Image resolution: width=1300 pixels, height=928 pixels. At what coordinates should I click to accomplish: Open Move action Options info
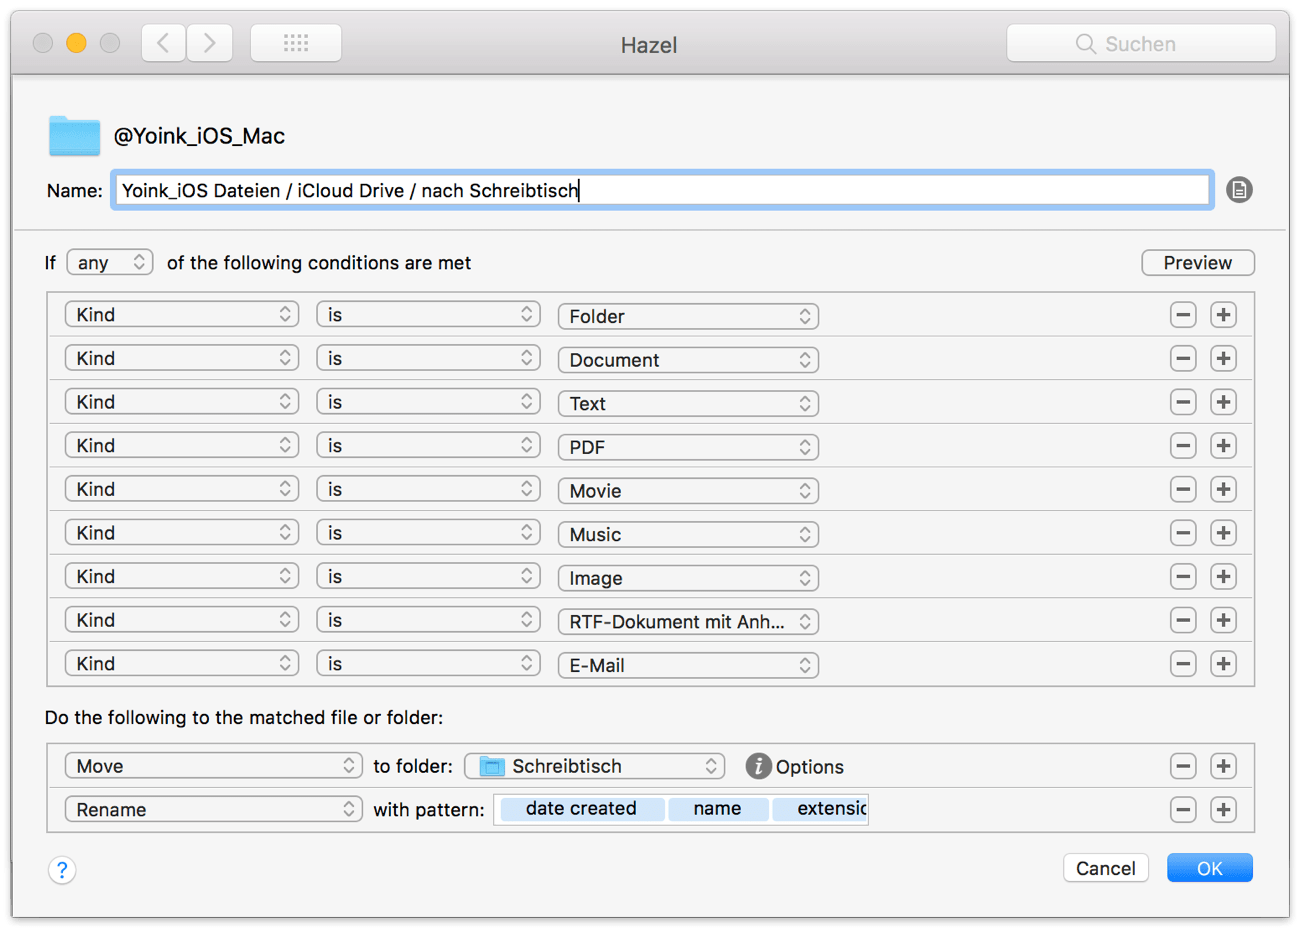tap(758, 766)
